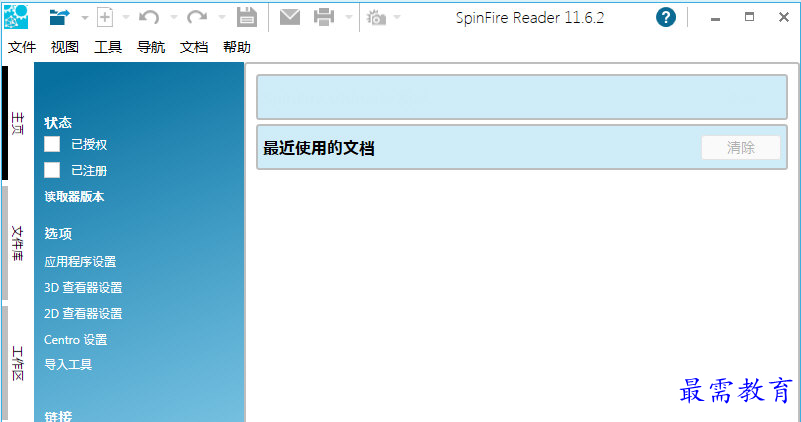The image size is (801, 422).
Task: Open the undo history dropdown arrow
Action: 174,18
